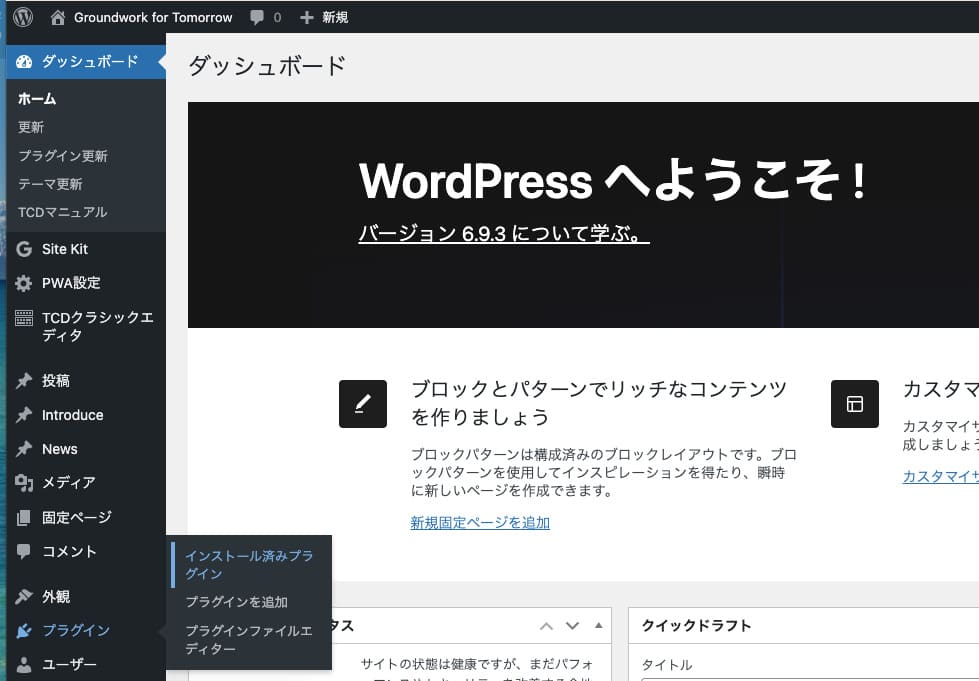Open PWA設定 via the gear icon

pyautogui.click(x=23, y=283)
